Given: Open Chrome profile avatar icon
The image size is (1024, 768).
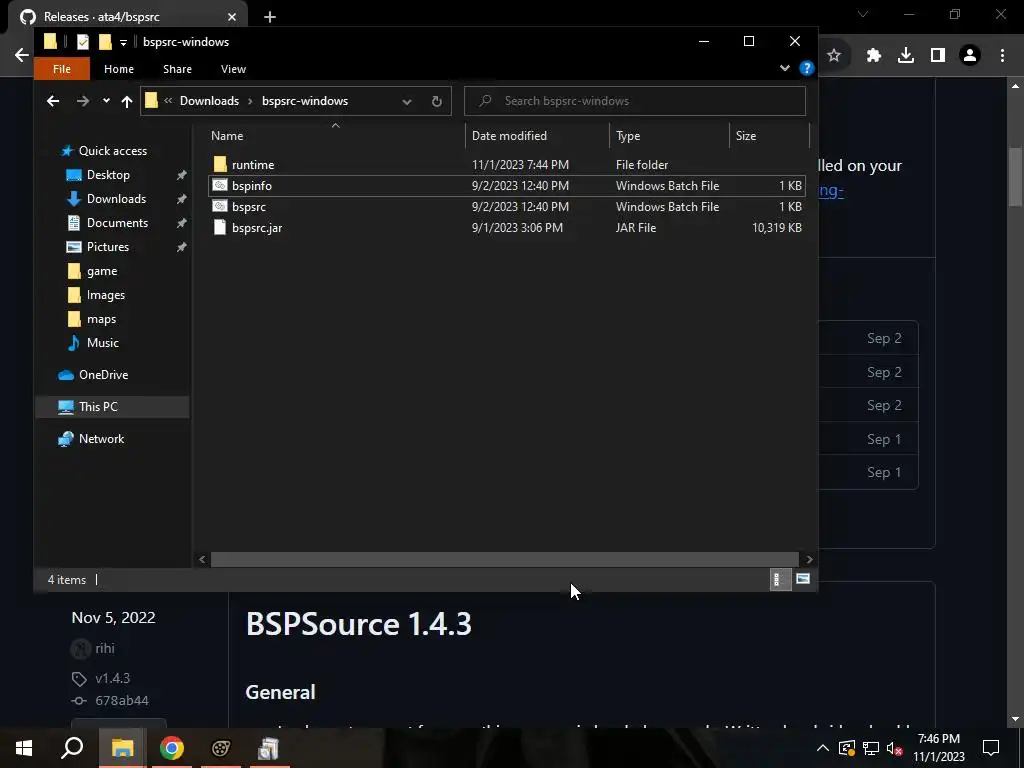Looking at the screenshot, I should click(x=970, y=56).
